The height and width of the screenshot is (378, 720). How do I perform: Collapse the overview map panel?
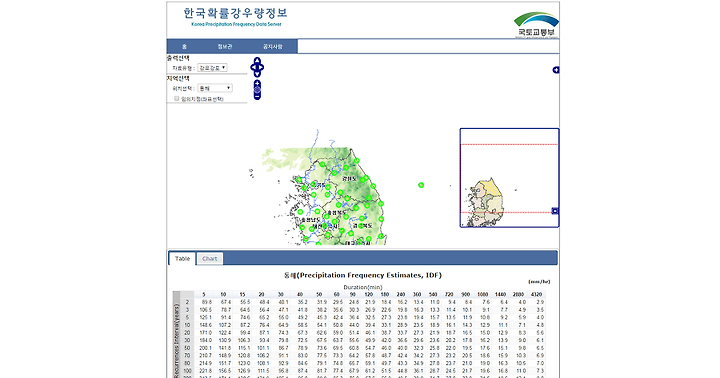(x=555, y=211)
